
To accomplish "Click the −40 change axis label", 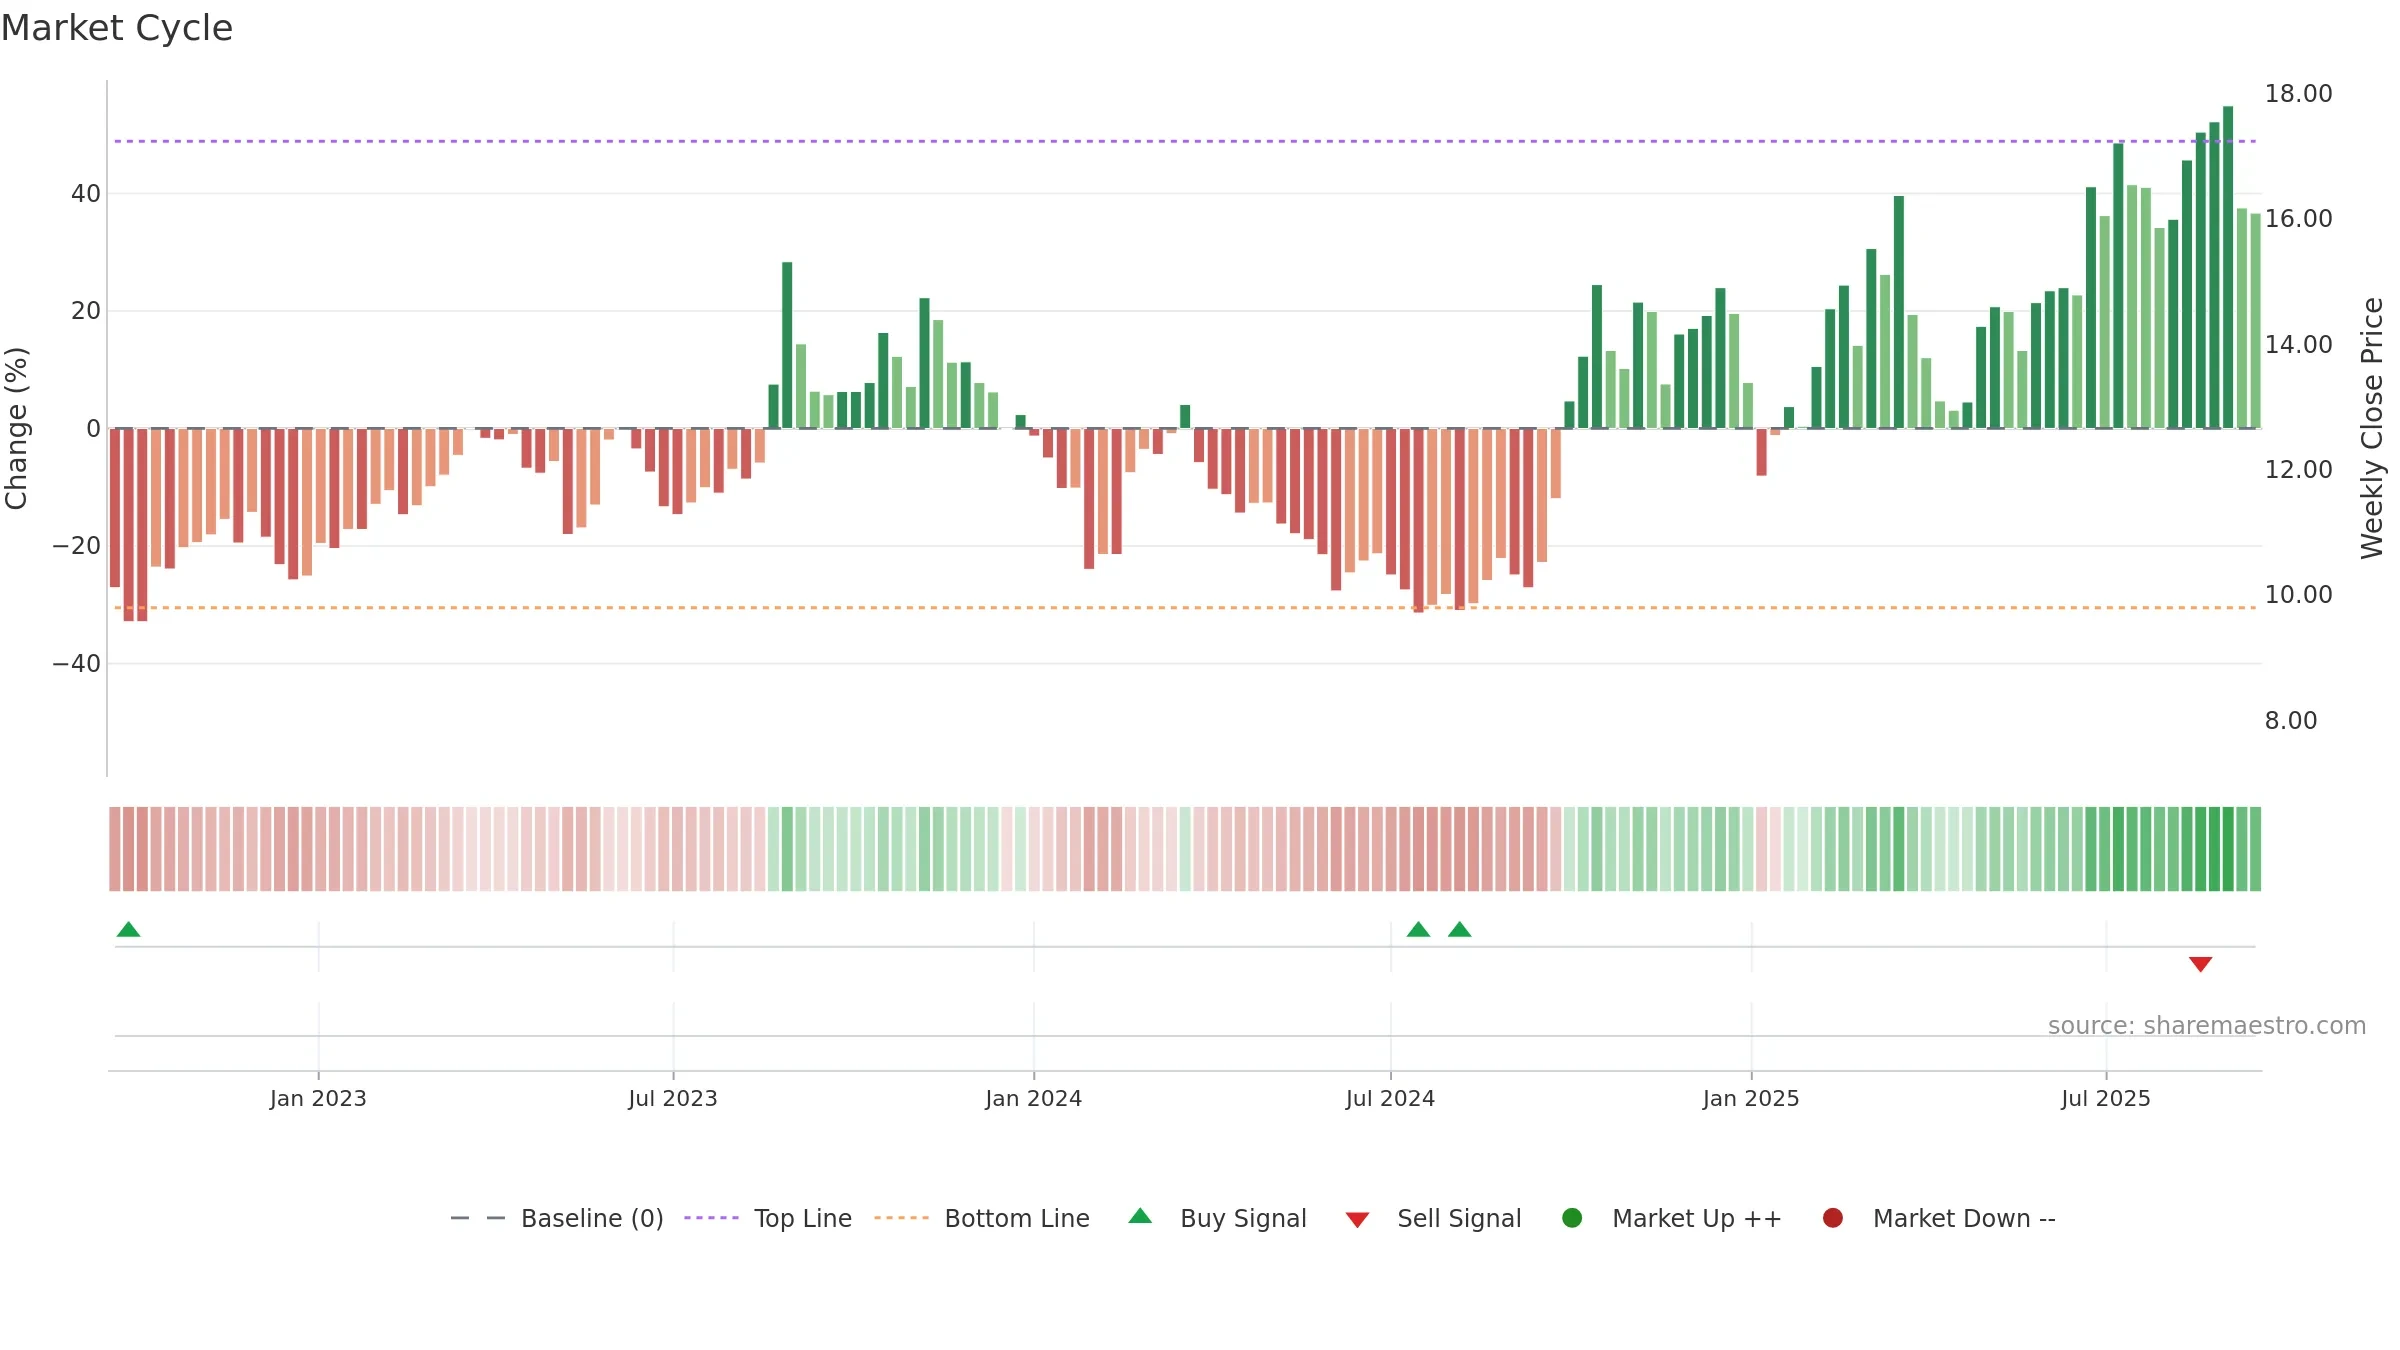I will tap(77, 664).
